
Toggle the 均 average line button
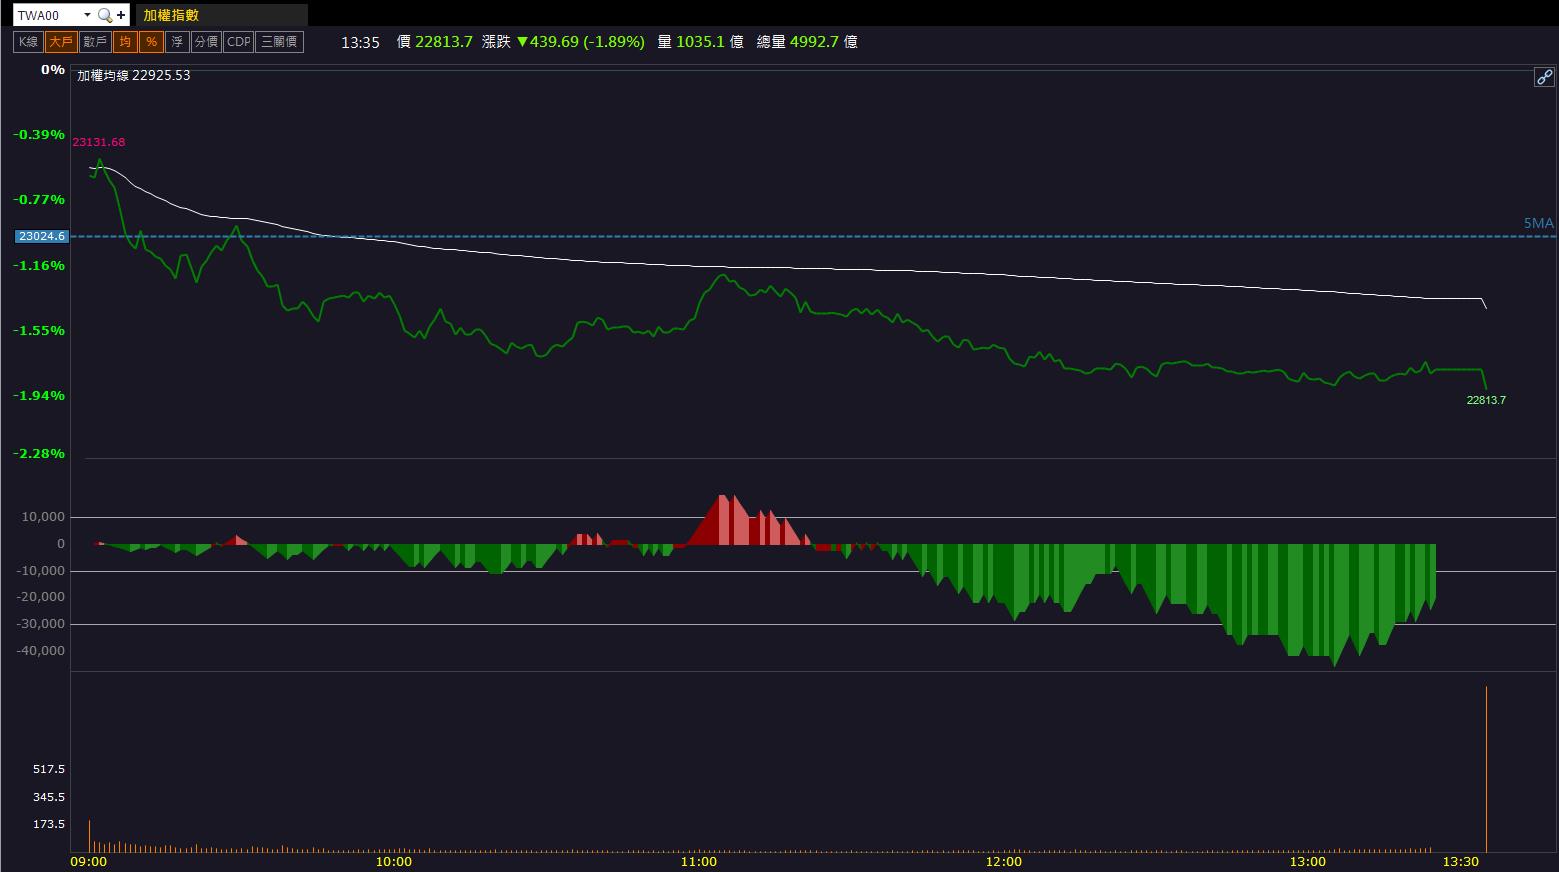click(x=125, y=42)
